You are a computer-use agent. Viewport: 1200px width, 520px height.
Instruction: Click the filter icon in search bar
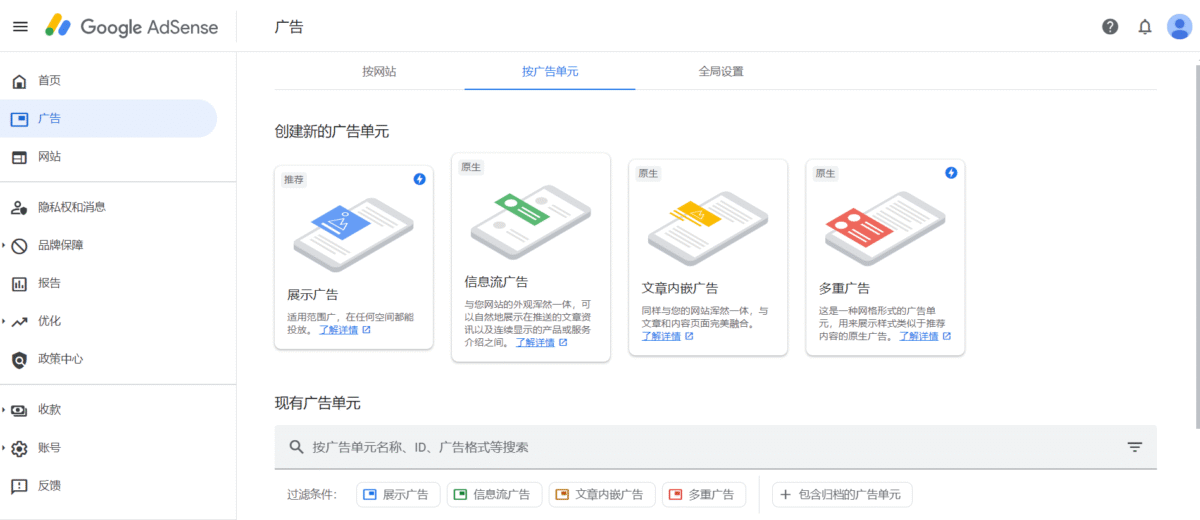1135,447
